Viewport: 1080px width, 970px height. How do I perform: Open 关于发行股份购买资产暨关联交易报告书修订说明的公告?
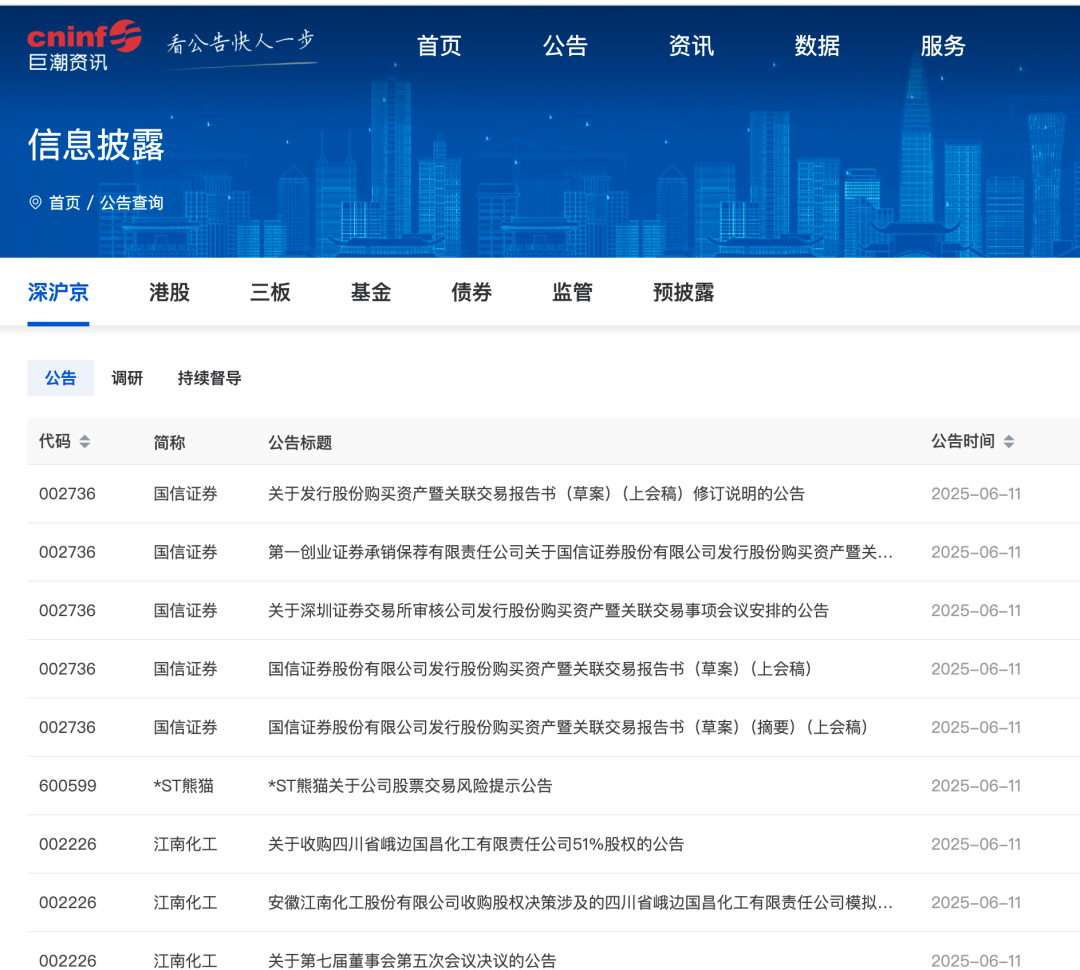click(x=536, y=493)
